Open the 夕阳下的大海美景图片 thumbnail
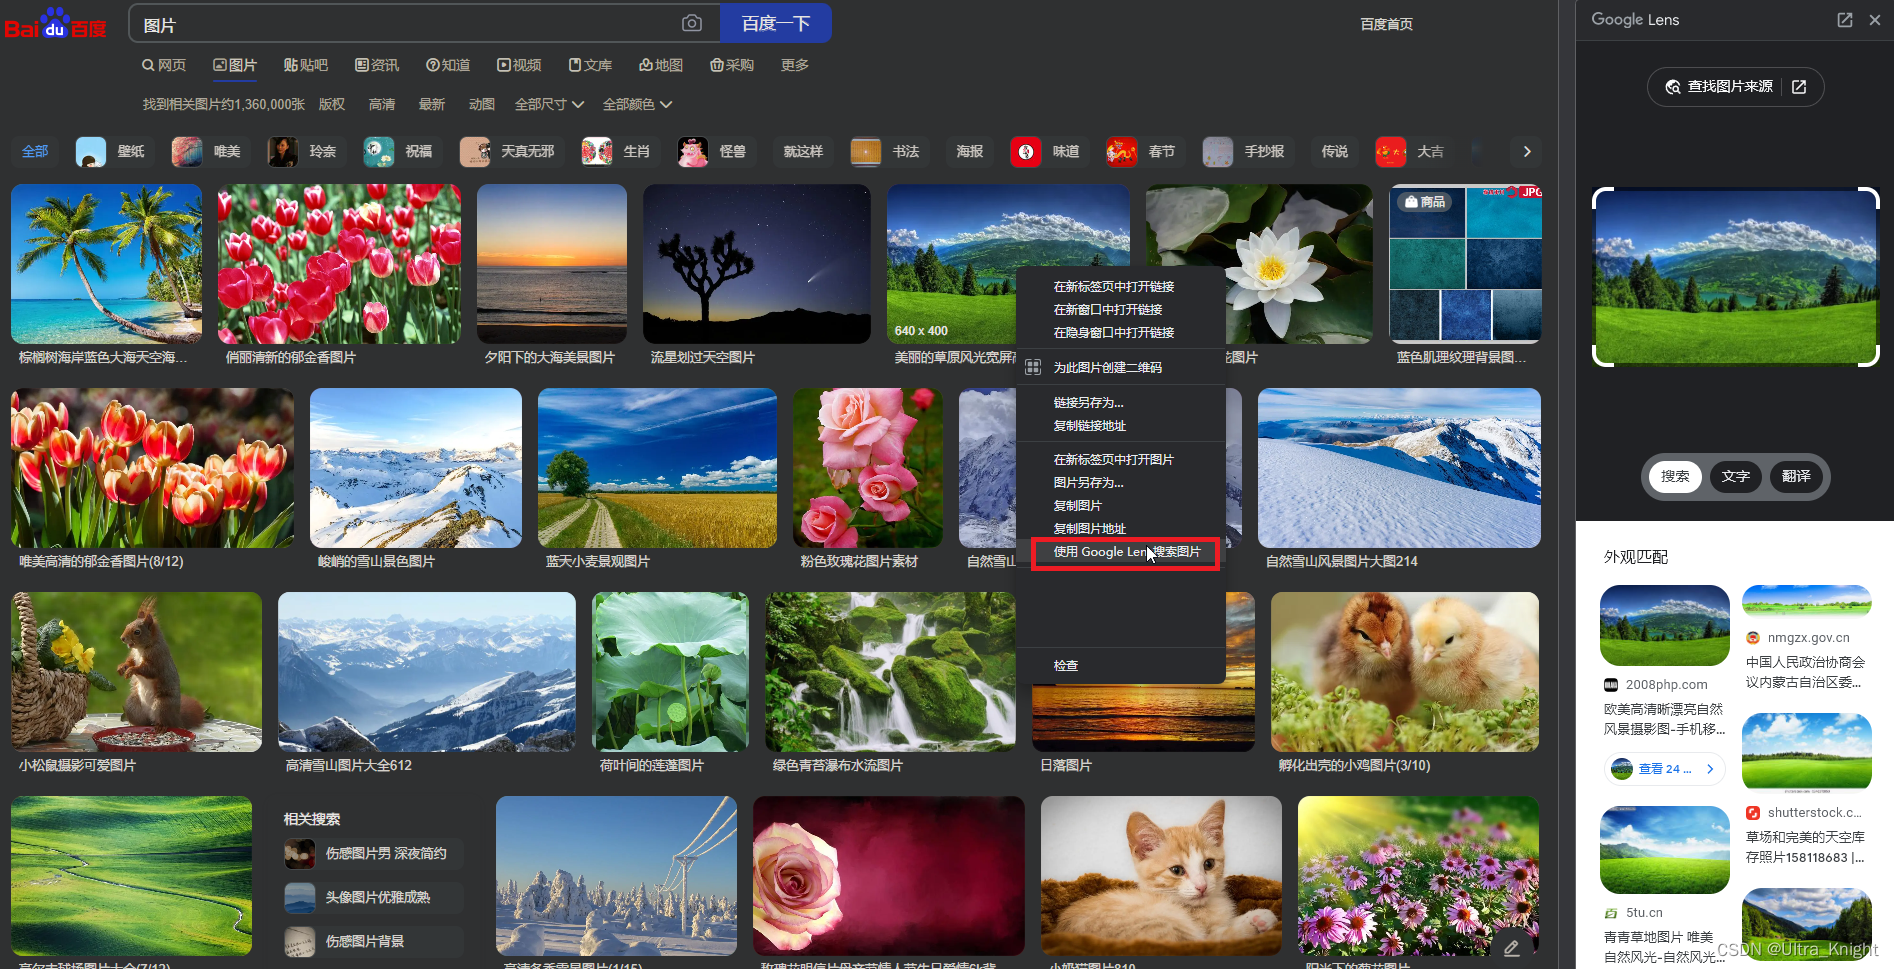Screen dimensions: 1894x969 552,264
